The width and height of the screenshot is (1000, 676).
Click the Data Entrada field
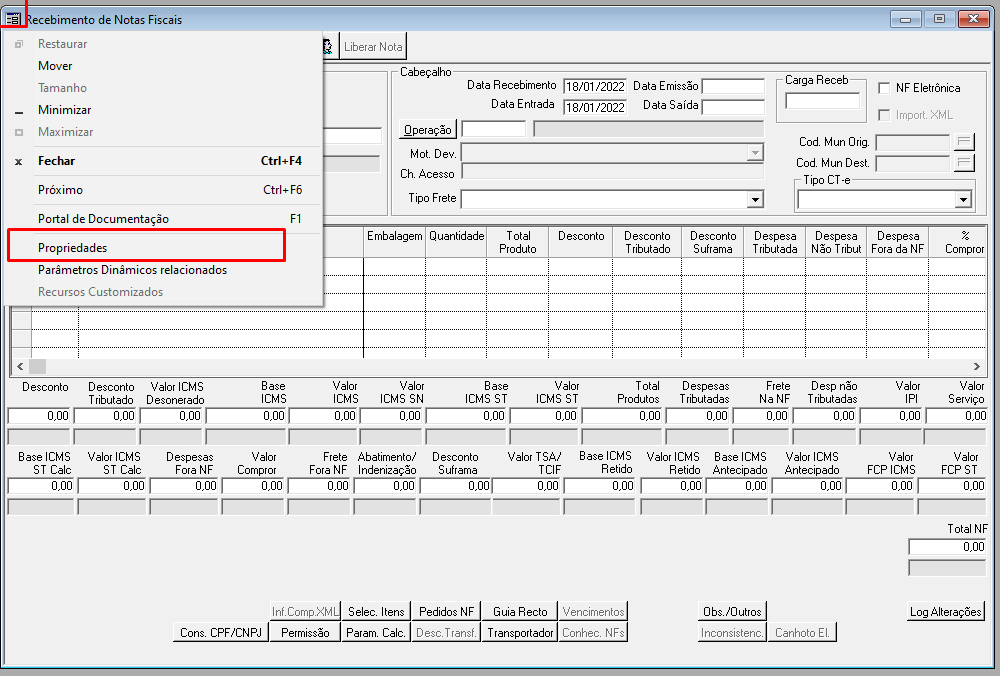[595, 107]
